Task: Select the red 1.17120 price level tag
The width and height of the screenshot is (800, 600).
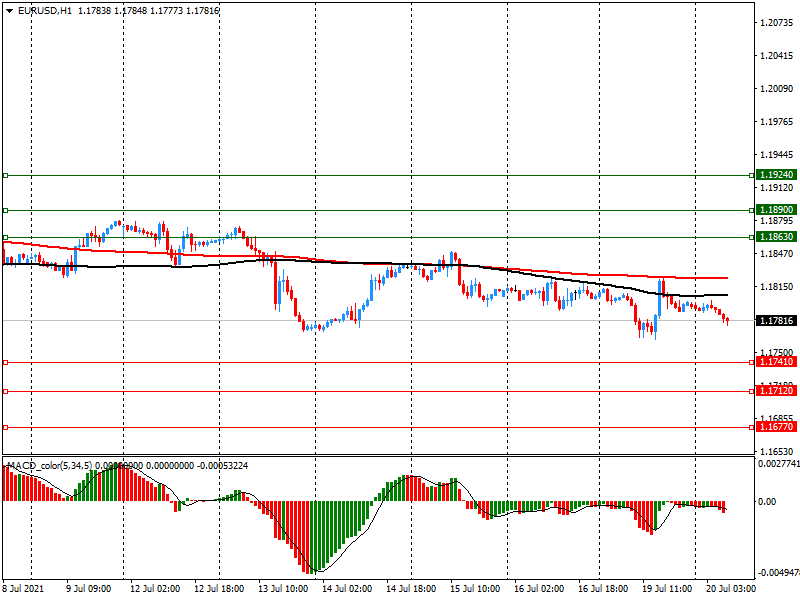Action: 776,392
